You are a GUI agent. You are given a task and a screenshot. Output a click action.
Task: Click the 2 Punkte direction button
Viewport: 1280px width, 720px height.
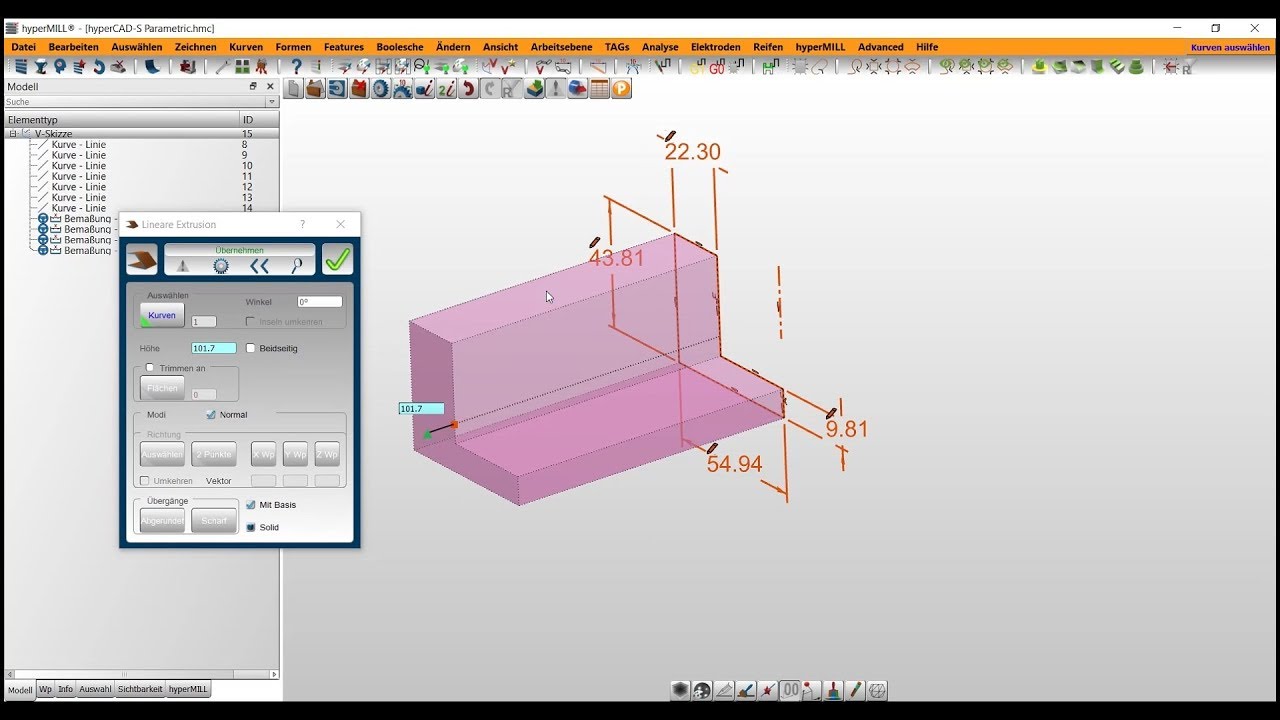point(214,454)
